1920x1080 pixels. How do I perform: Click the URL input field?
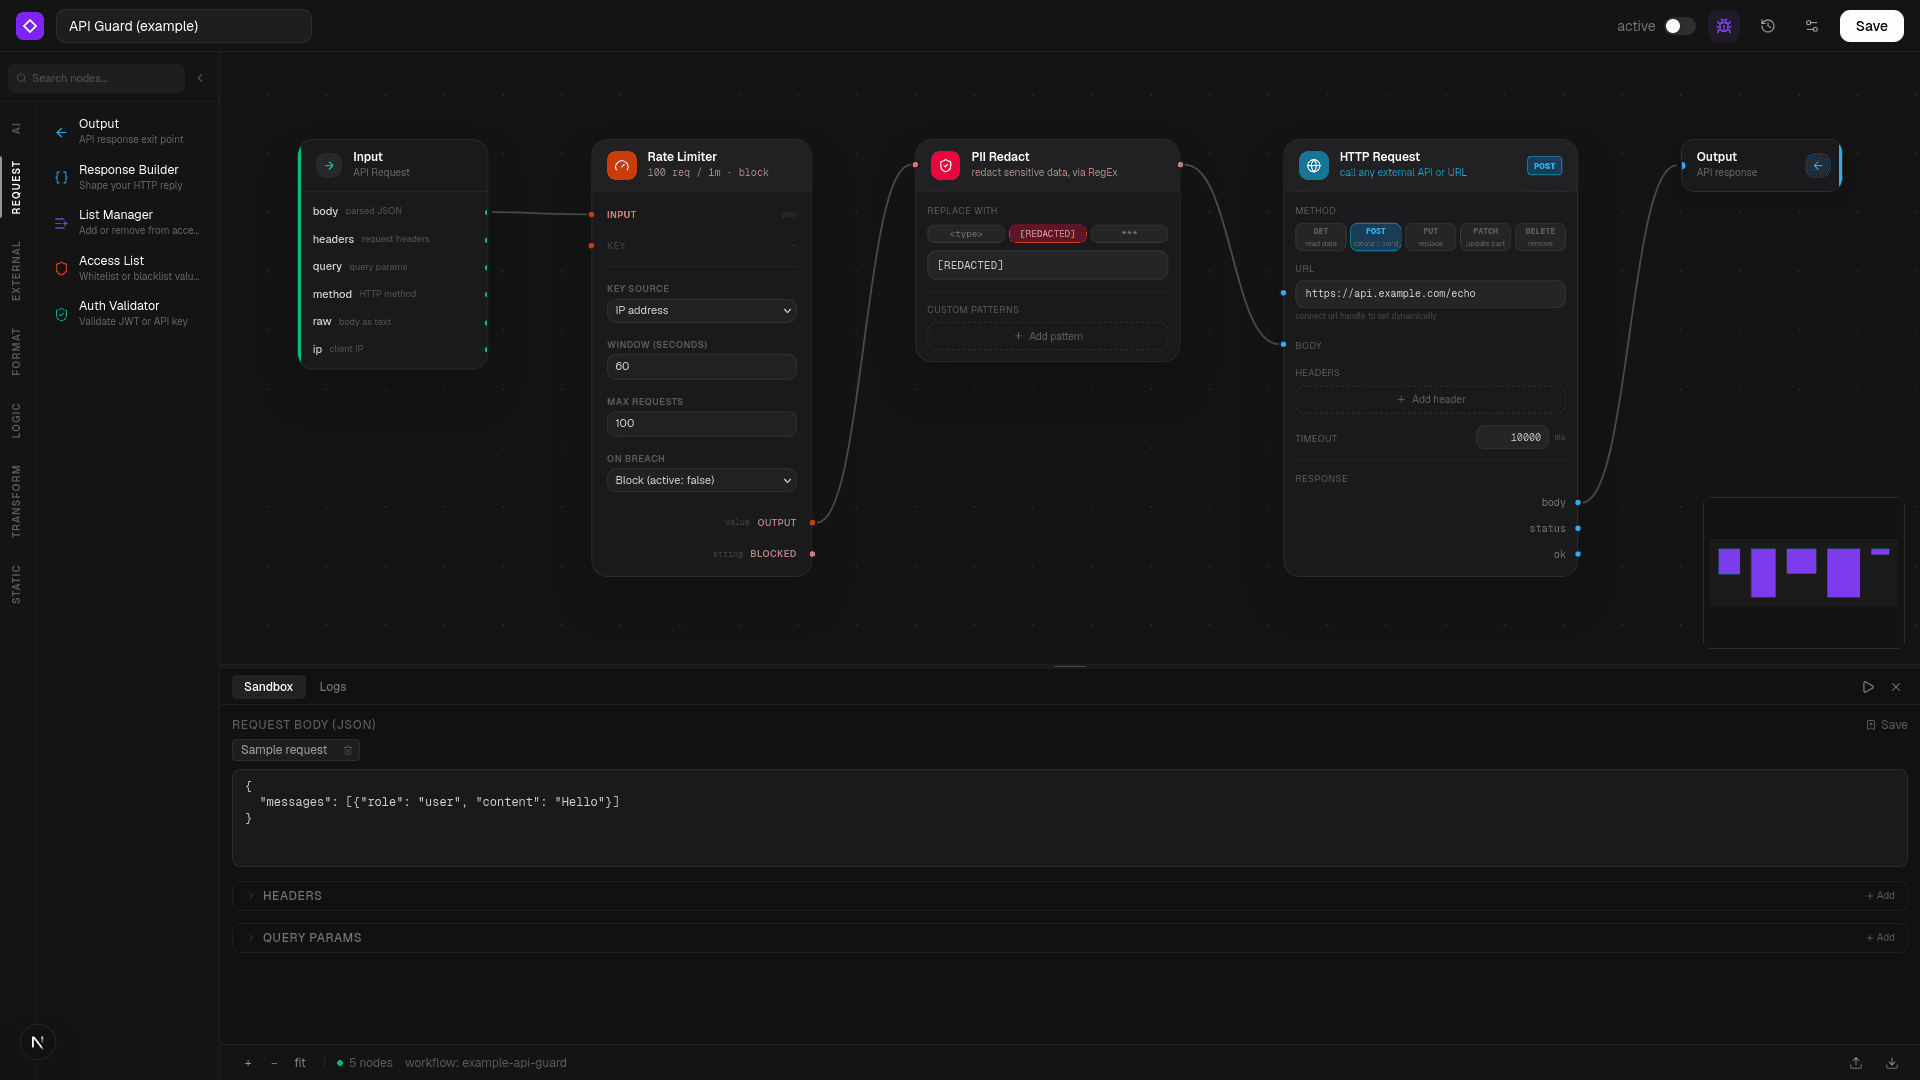[x=1430, y=294]
